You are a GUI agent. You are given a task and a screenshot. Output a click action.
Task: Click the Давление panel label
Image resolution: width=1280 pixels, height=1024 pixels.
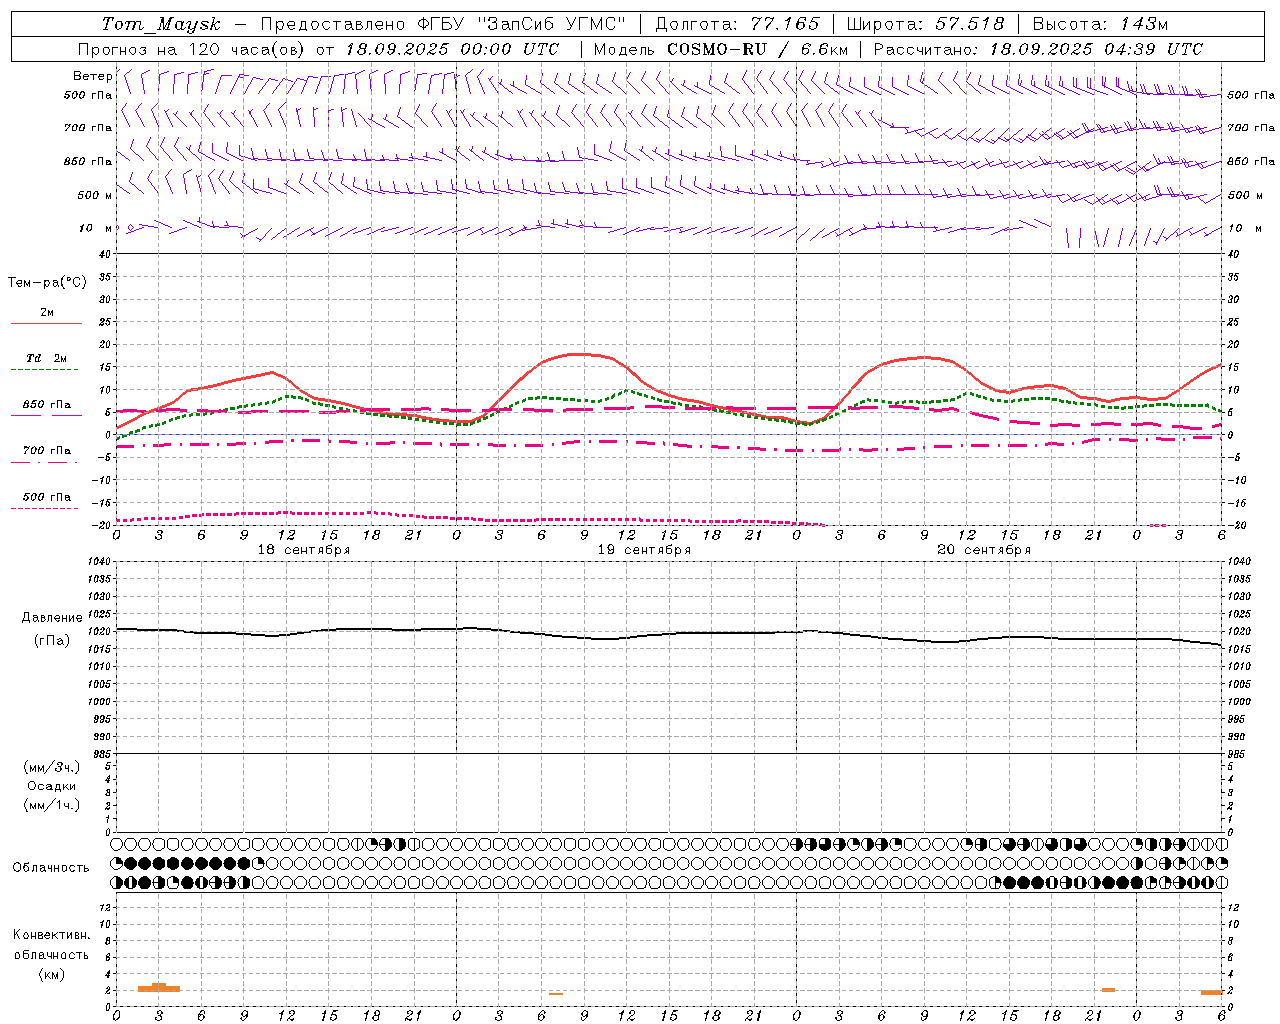pos(52,618)
